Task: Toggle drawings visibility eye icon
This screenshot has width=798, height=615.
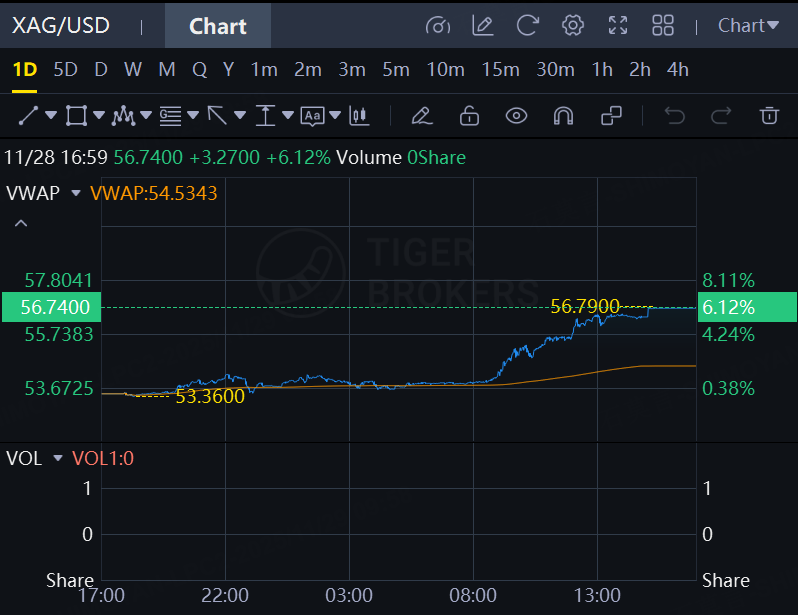Action: (x=516, y=116)
